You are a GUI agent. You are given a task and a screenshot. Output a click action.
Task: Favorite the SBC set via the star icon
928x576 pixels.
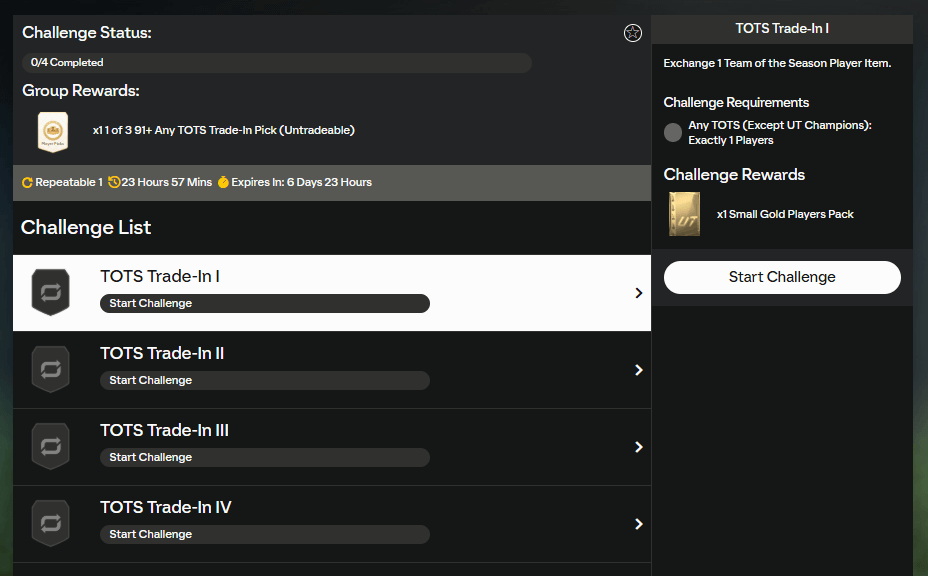coord(632,32)
